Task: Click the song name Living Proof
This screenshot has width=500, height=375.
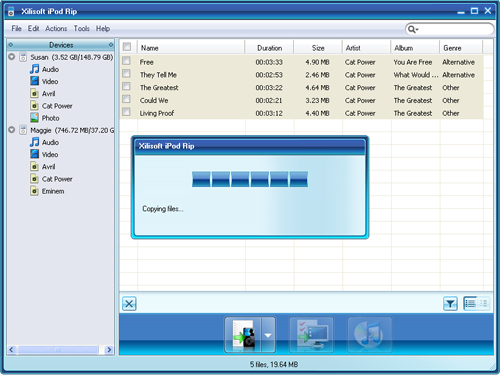Action: tap(157, 113)
